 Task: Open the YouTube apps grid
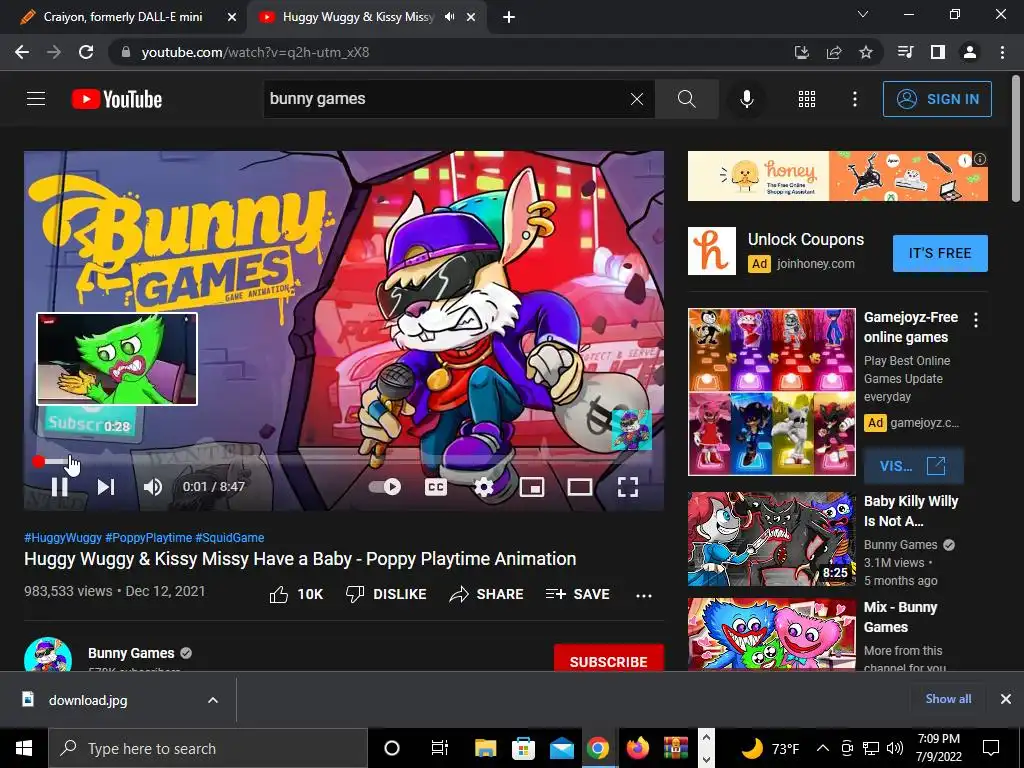pos(807,99)
